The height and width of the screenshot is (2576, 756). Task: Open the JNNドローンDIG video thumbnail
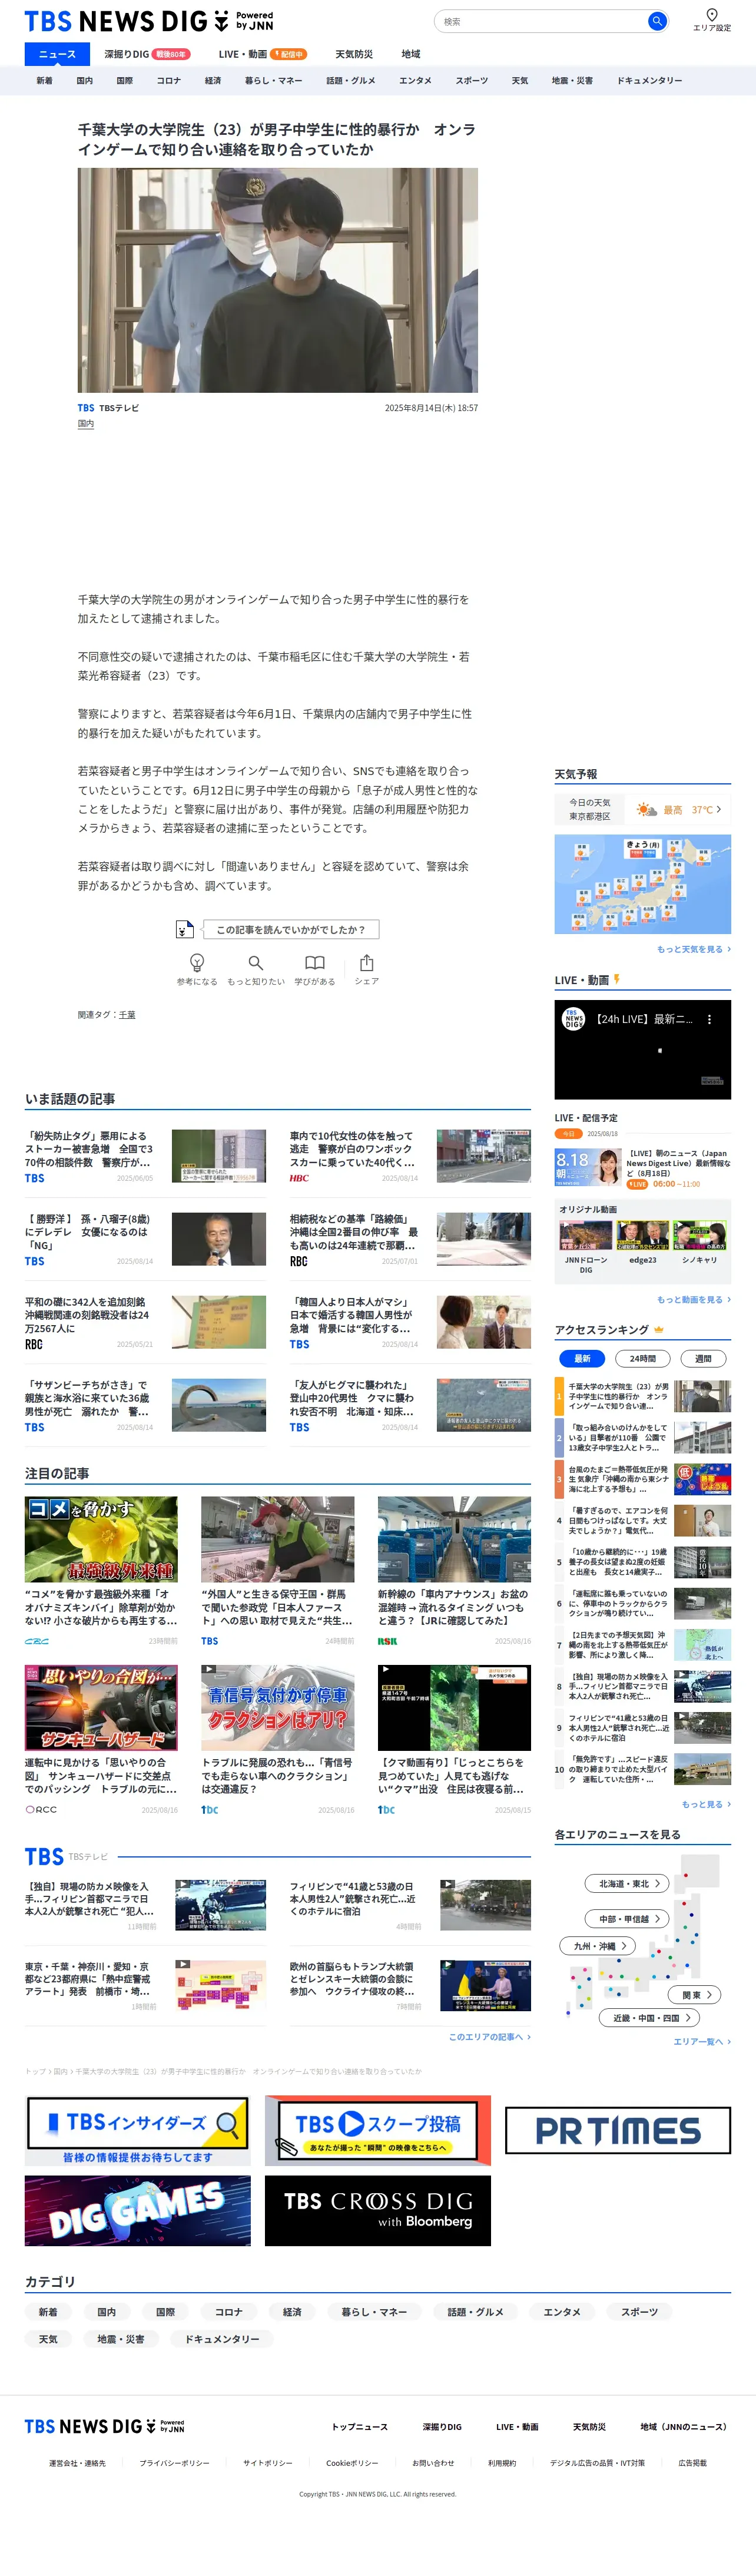[585, 1236]
